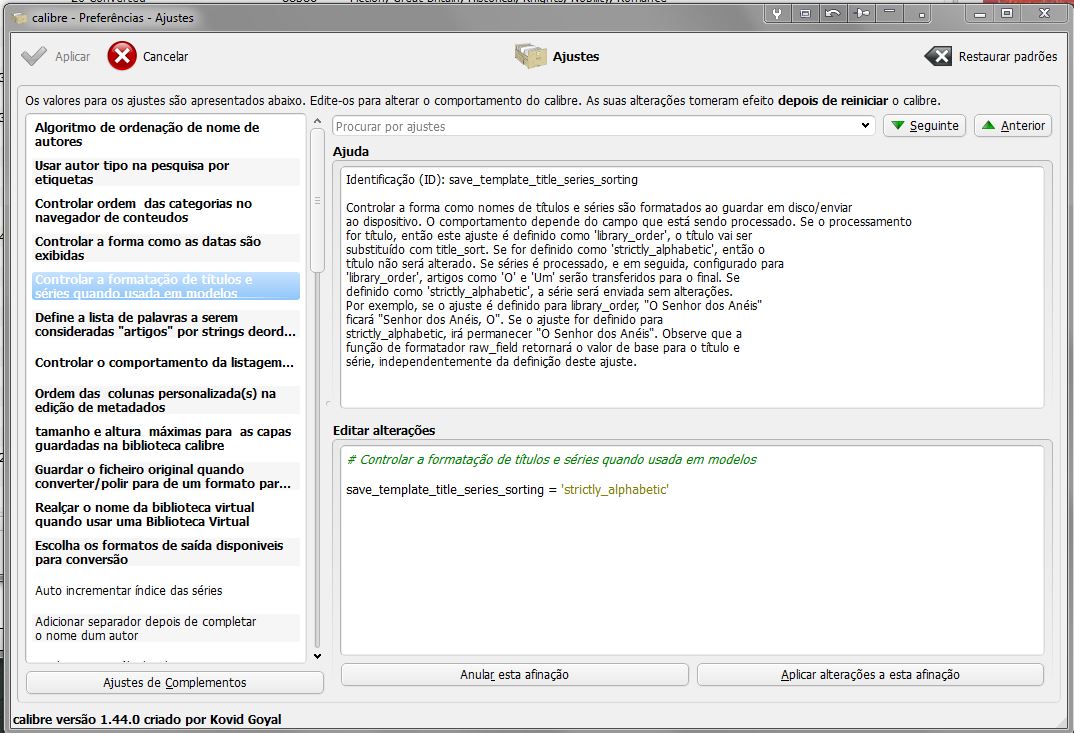
Task: Select Escolha os formatos de saída disponíveis
Action: pyautogui.click(x=166, y=552)
